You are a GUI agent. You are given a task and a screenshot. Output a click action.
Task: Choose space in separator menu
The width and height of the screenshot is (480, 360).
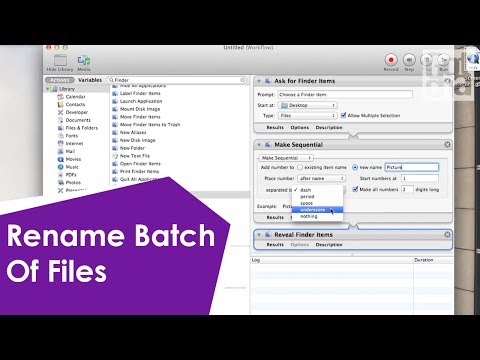(317, 203)
